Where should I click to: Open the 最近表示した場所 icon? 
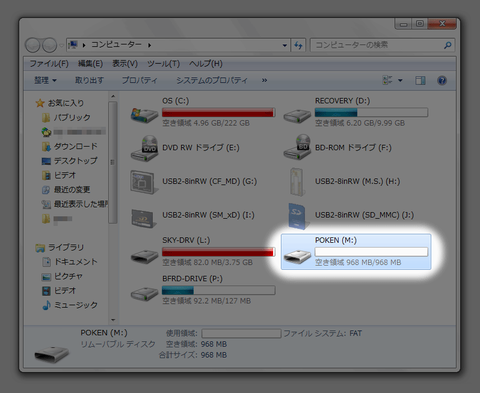tap(46, 204)
